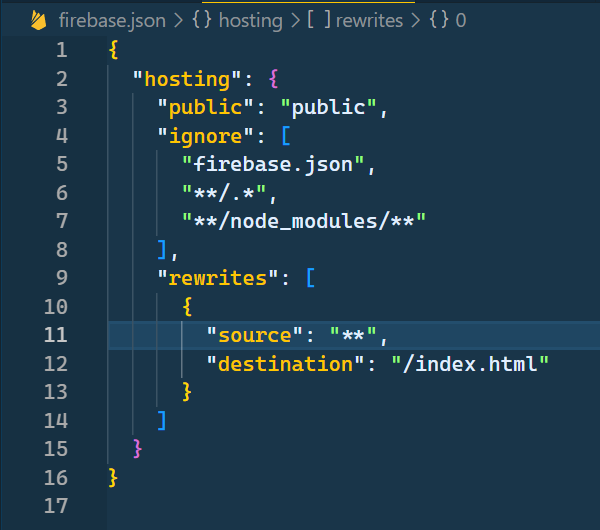The width and height of the screenshot is (600, 530).
Task: Click the "source" key on line 11
Action: (254, 335)
